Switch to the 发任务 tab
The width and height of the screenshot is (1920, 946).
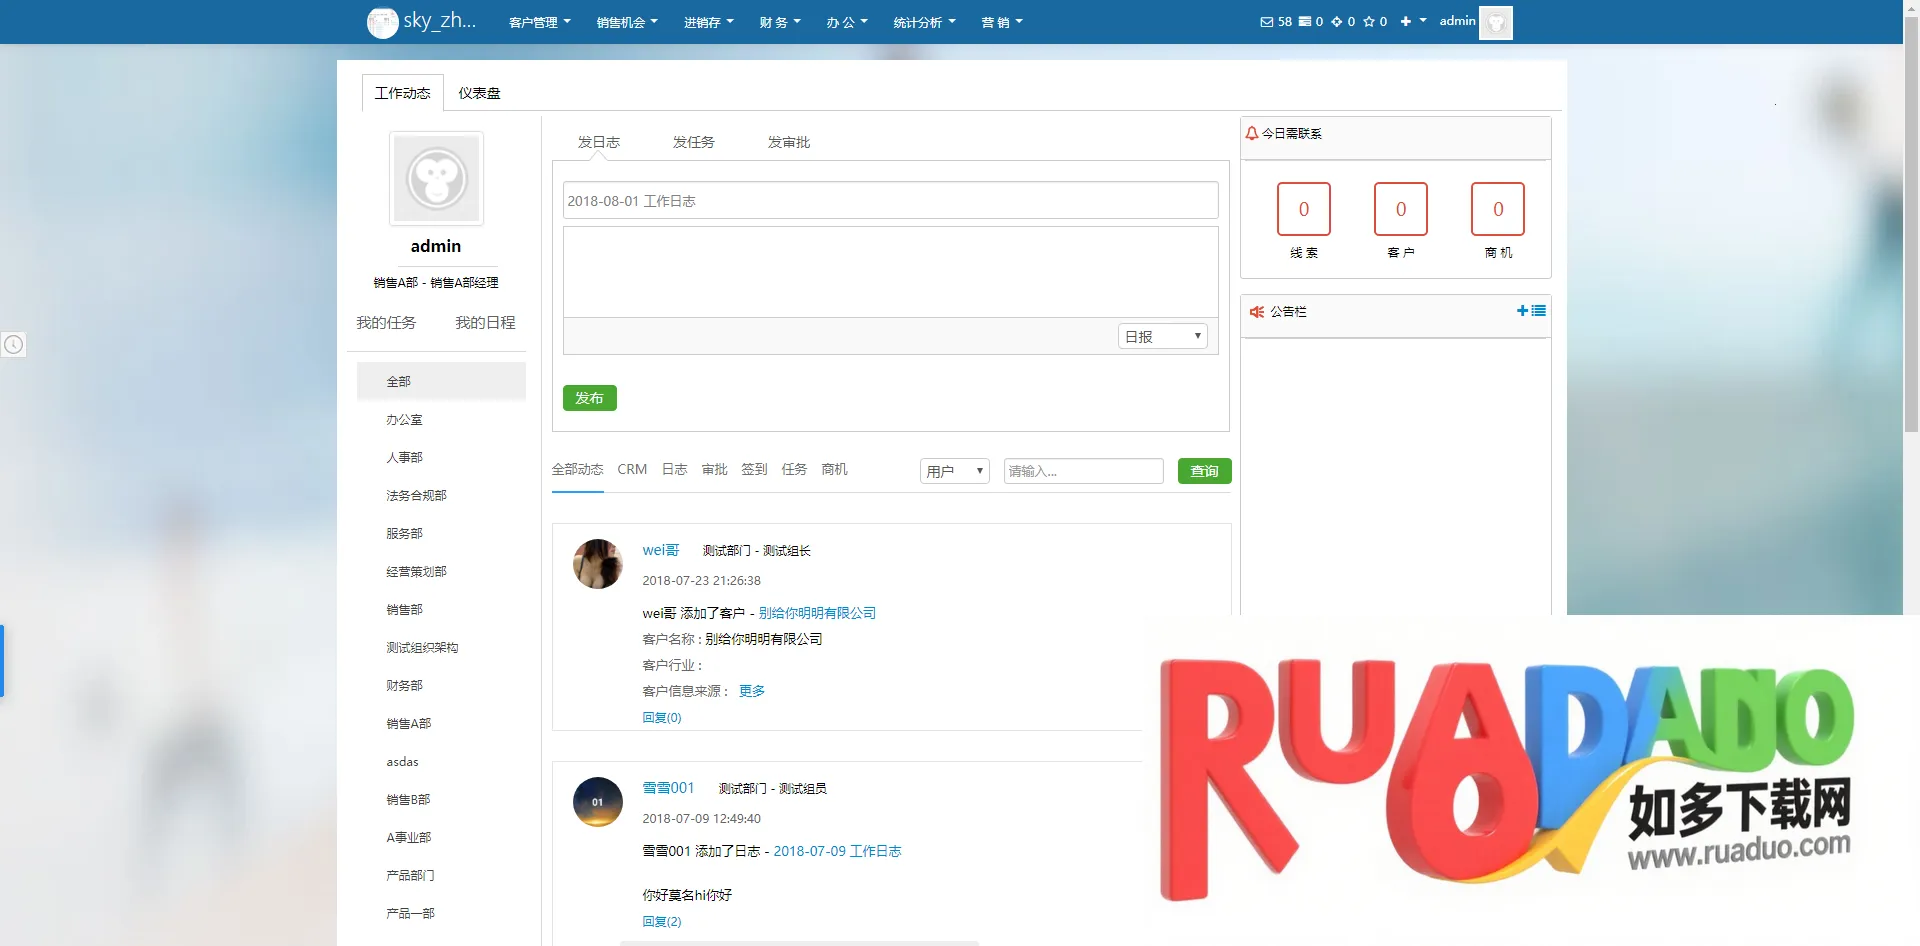pos(693,142)
